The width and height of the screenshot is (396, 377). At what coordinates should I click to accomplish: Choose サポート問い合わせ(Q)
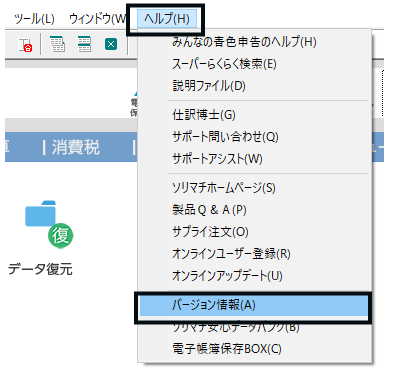(255, 137)
